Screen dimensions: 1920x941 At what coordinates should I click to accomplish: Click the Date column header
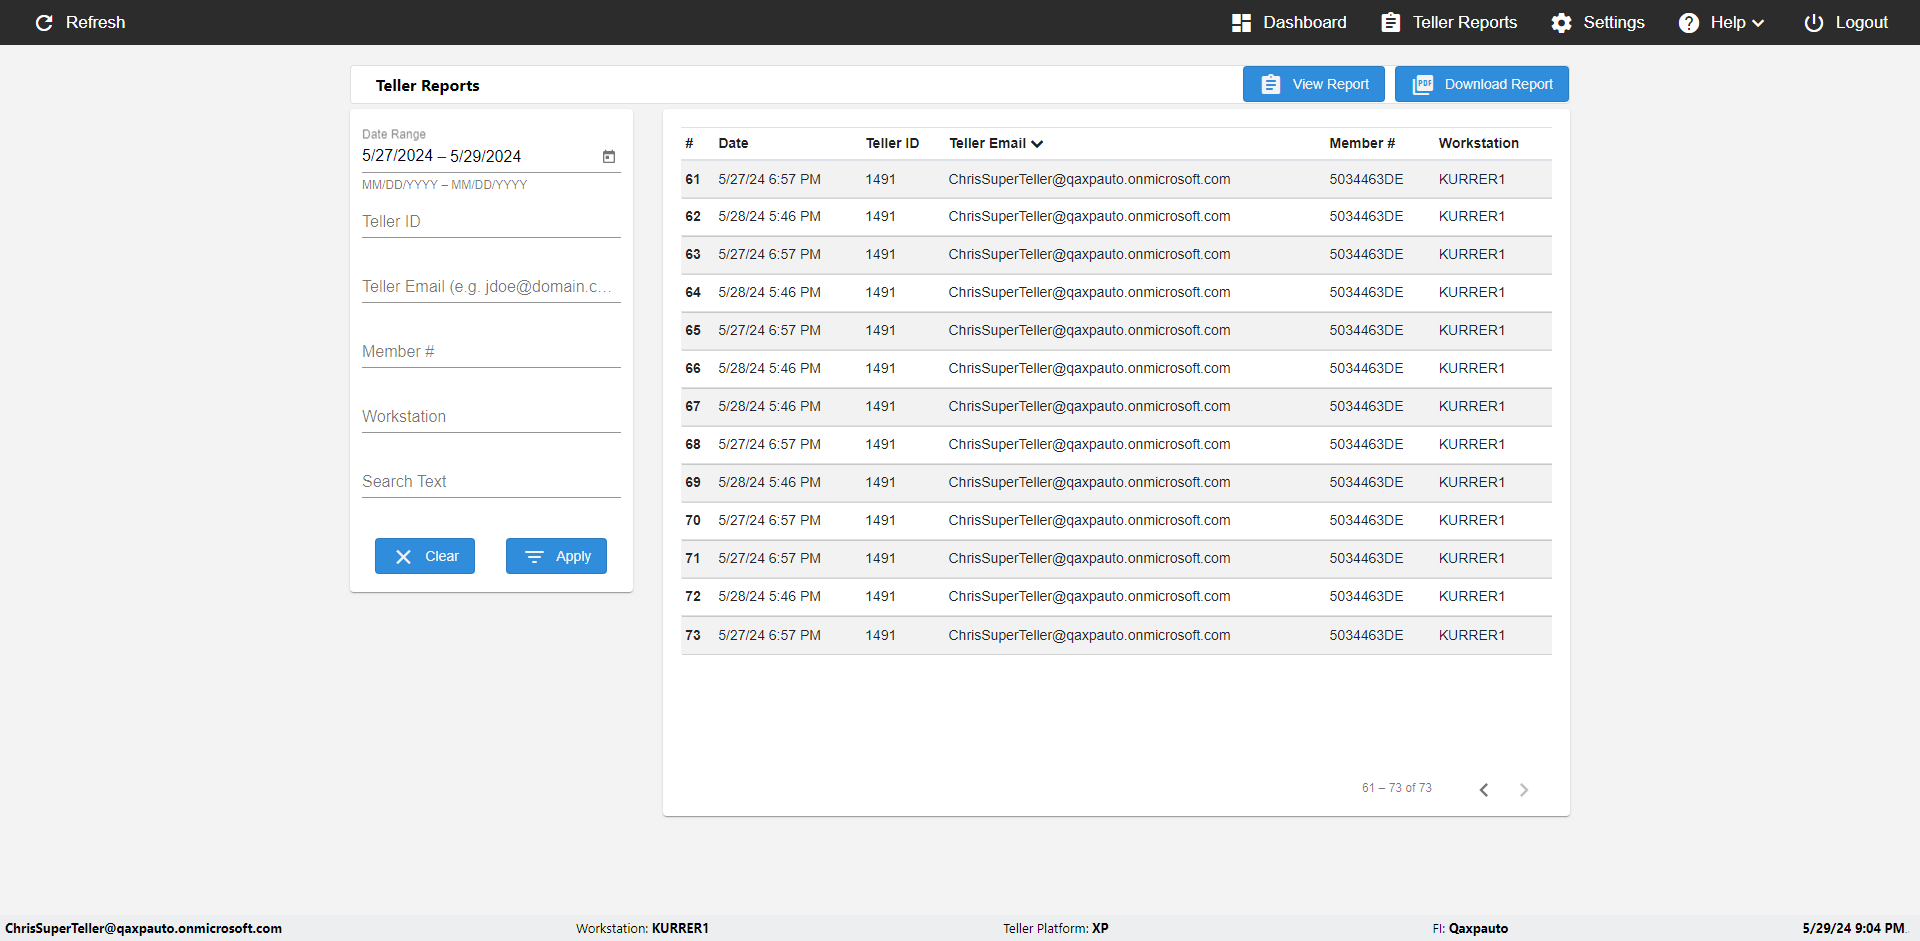click(733, 144)
